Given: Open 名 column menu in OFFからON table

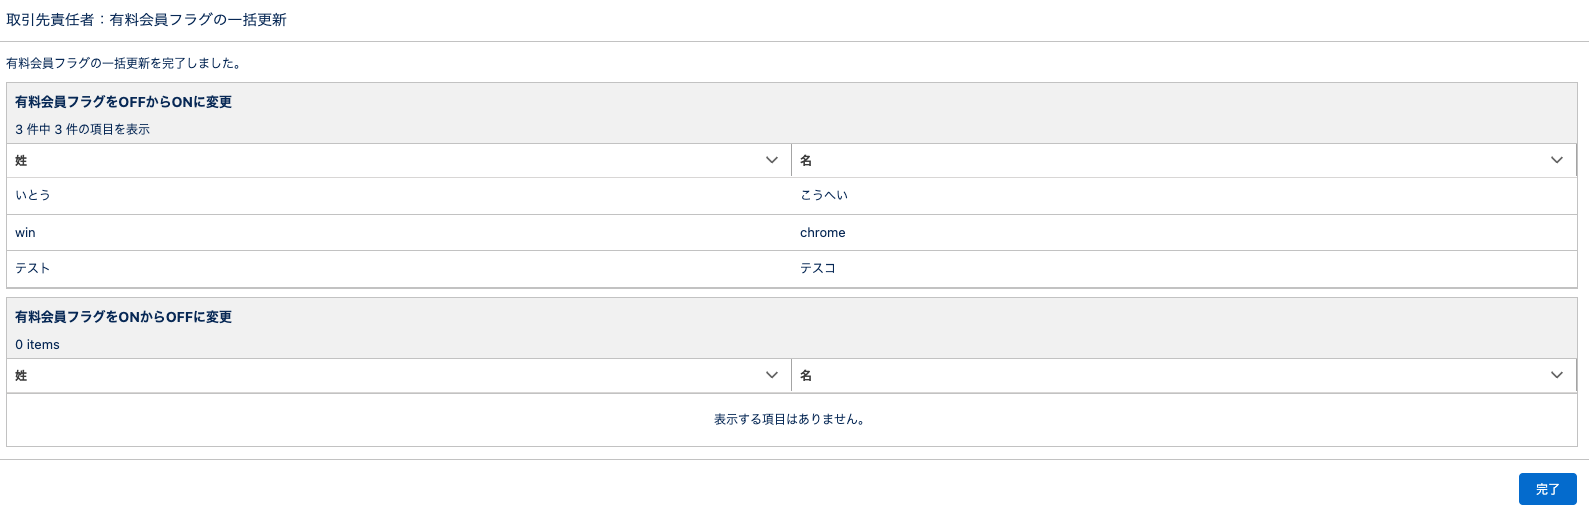Looking at the screenshot, I should point(1556,160).
